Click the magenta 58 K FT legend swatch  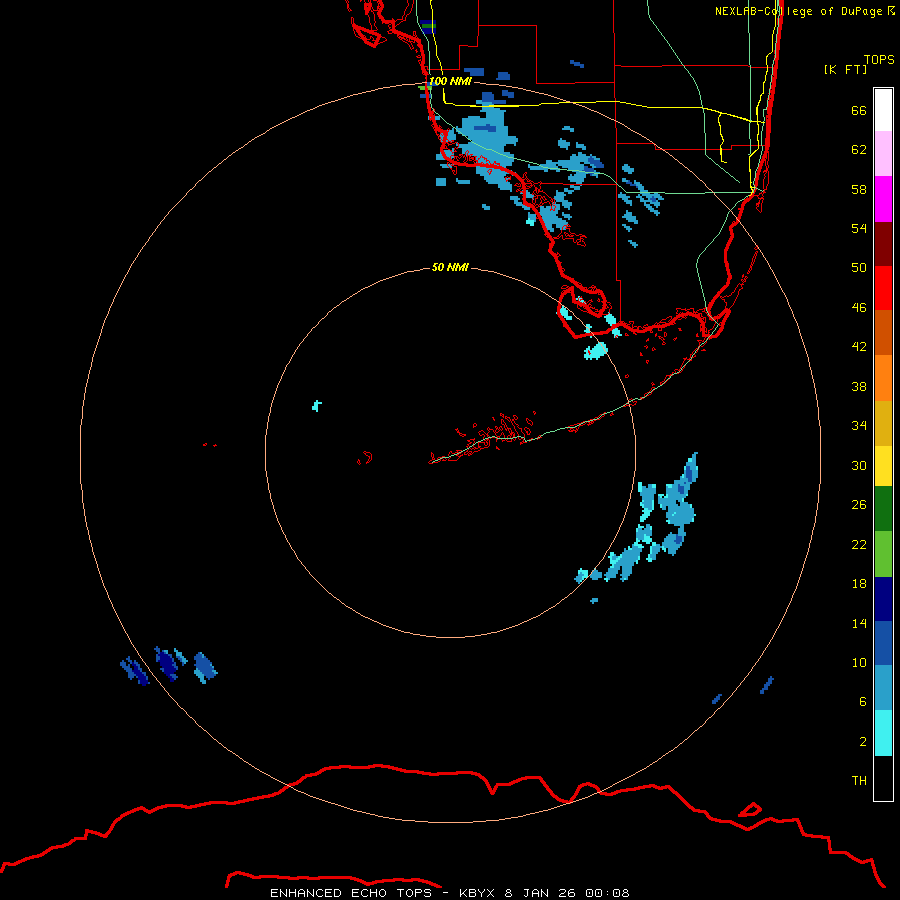pos(883,199)
